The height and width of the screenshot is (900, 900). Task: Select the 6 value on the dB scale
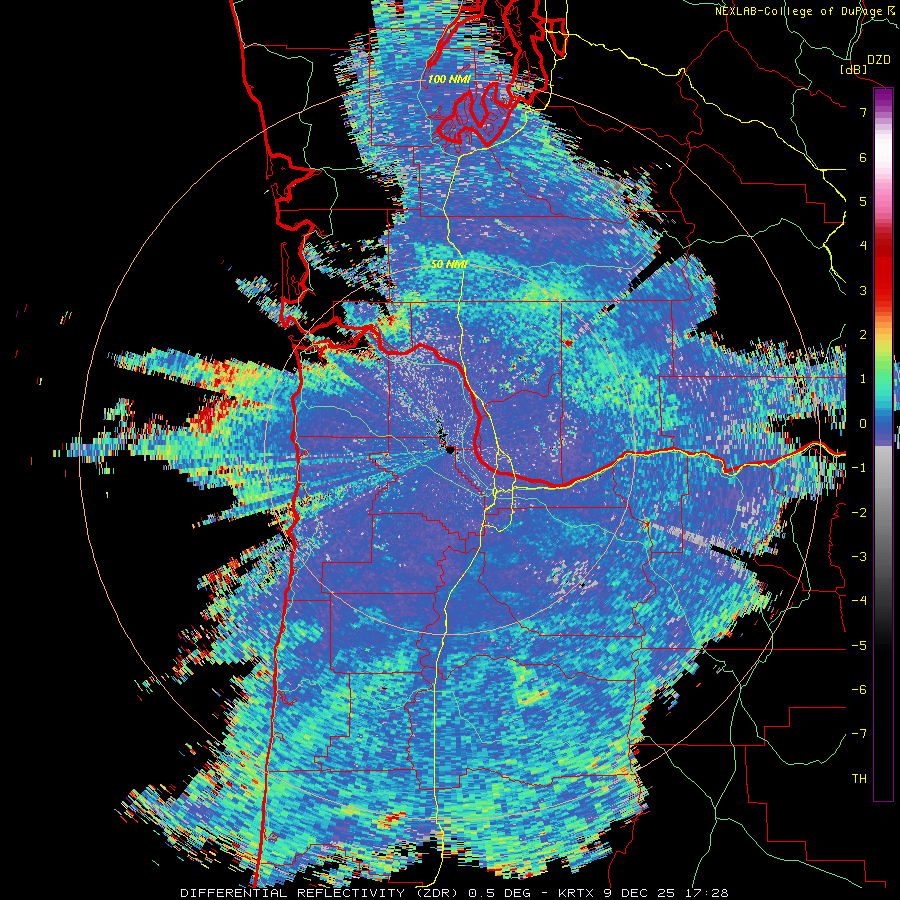pyautogui.click(x=863, y=157)
